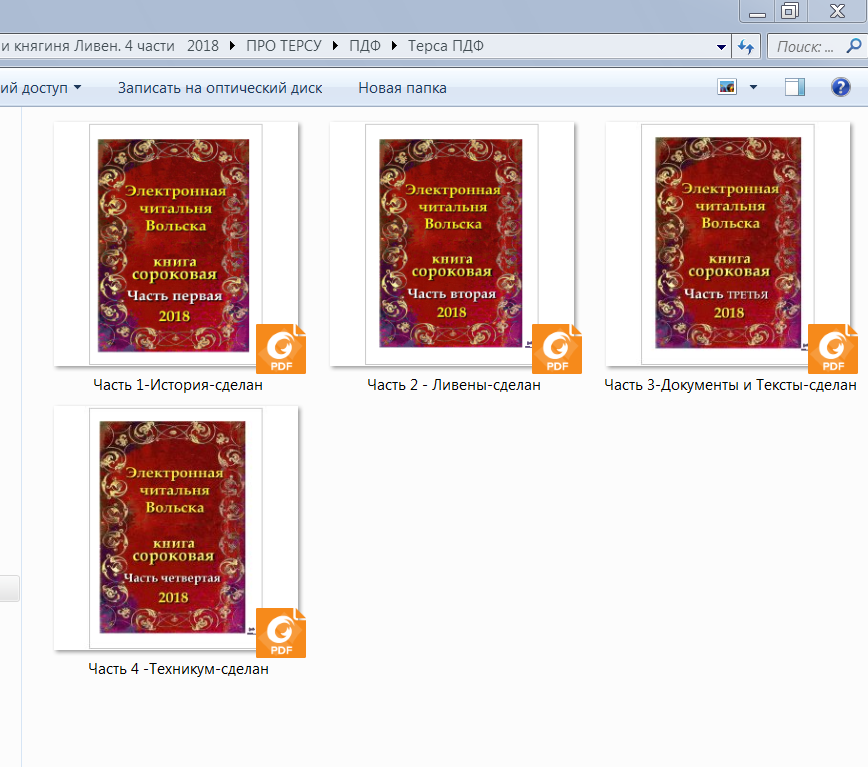
Task: Click the search magnifier icon
Action: [853, 46]
